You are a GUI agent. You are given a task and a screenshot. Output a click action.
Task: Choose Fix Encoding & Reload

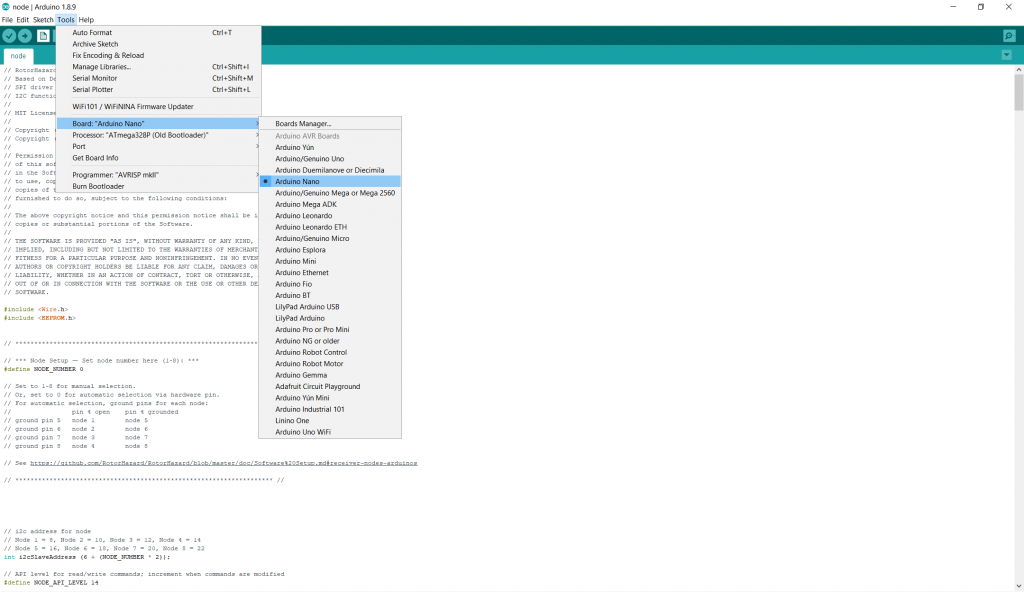click(x=159, y=56)
